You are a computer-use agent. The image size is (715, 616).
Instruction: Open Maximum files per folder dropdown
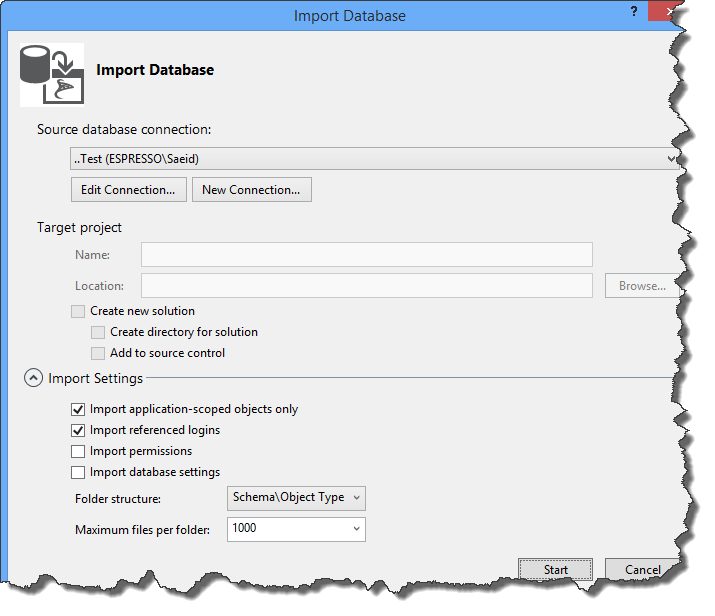pyautogui.click(x=296, y=529)
